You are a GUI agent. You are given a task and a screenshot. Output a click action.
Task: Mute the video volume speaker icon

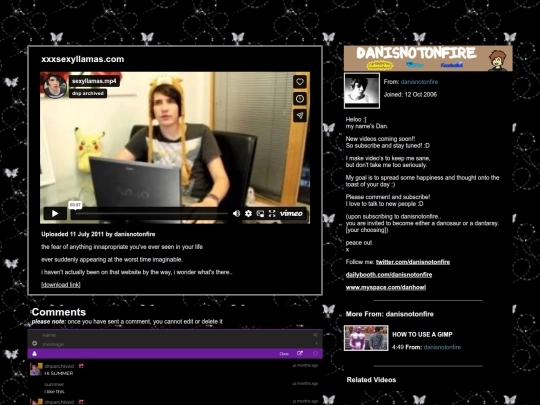236,214
